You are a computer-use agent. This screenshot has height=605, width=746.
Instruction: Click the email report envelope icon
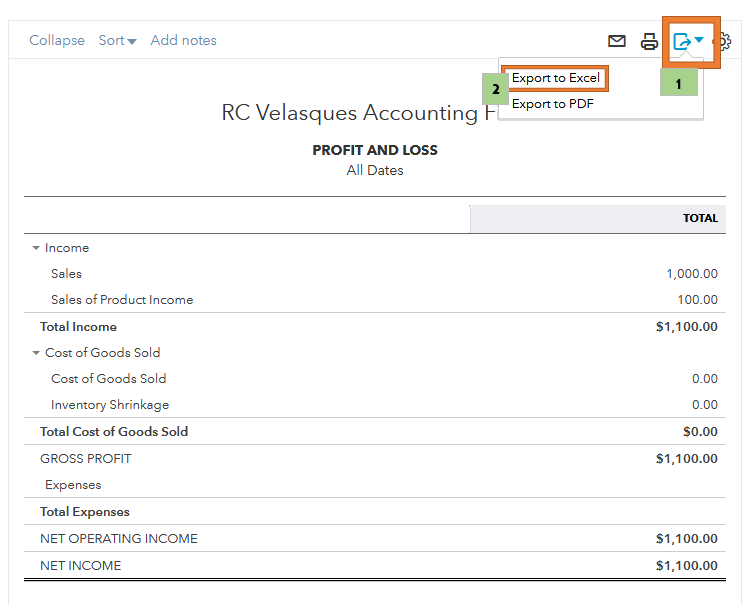point(617,41)
